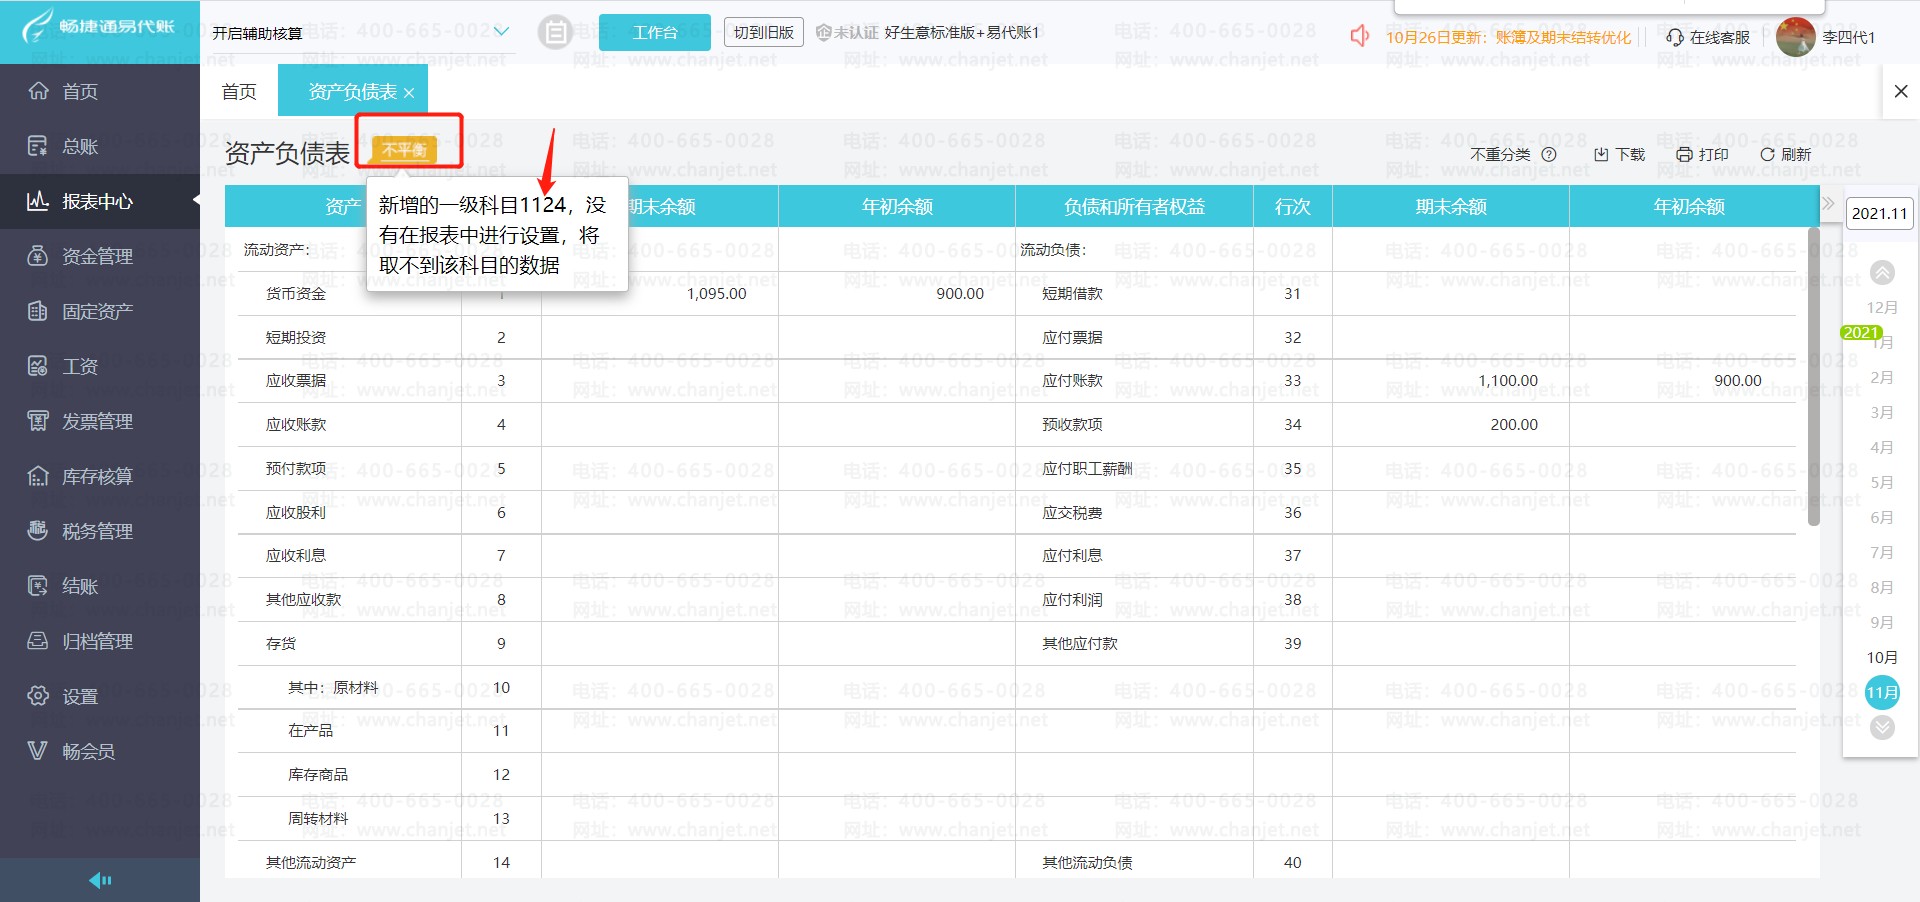The width and height of the screenshot is (1920, 902).
Task: Open 库存核算 in the sidebar
Action: point(100,476)
